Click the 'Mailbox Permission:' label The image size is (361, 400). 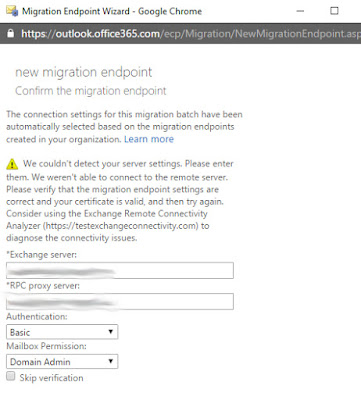click(x=46, y=346)
